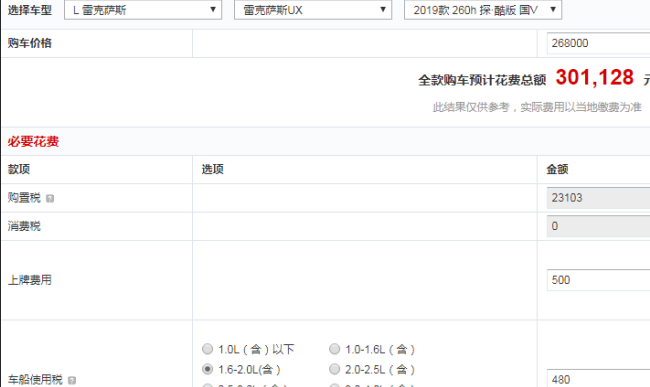Edit the 购车价格 field showing 268000

[598, 43]
